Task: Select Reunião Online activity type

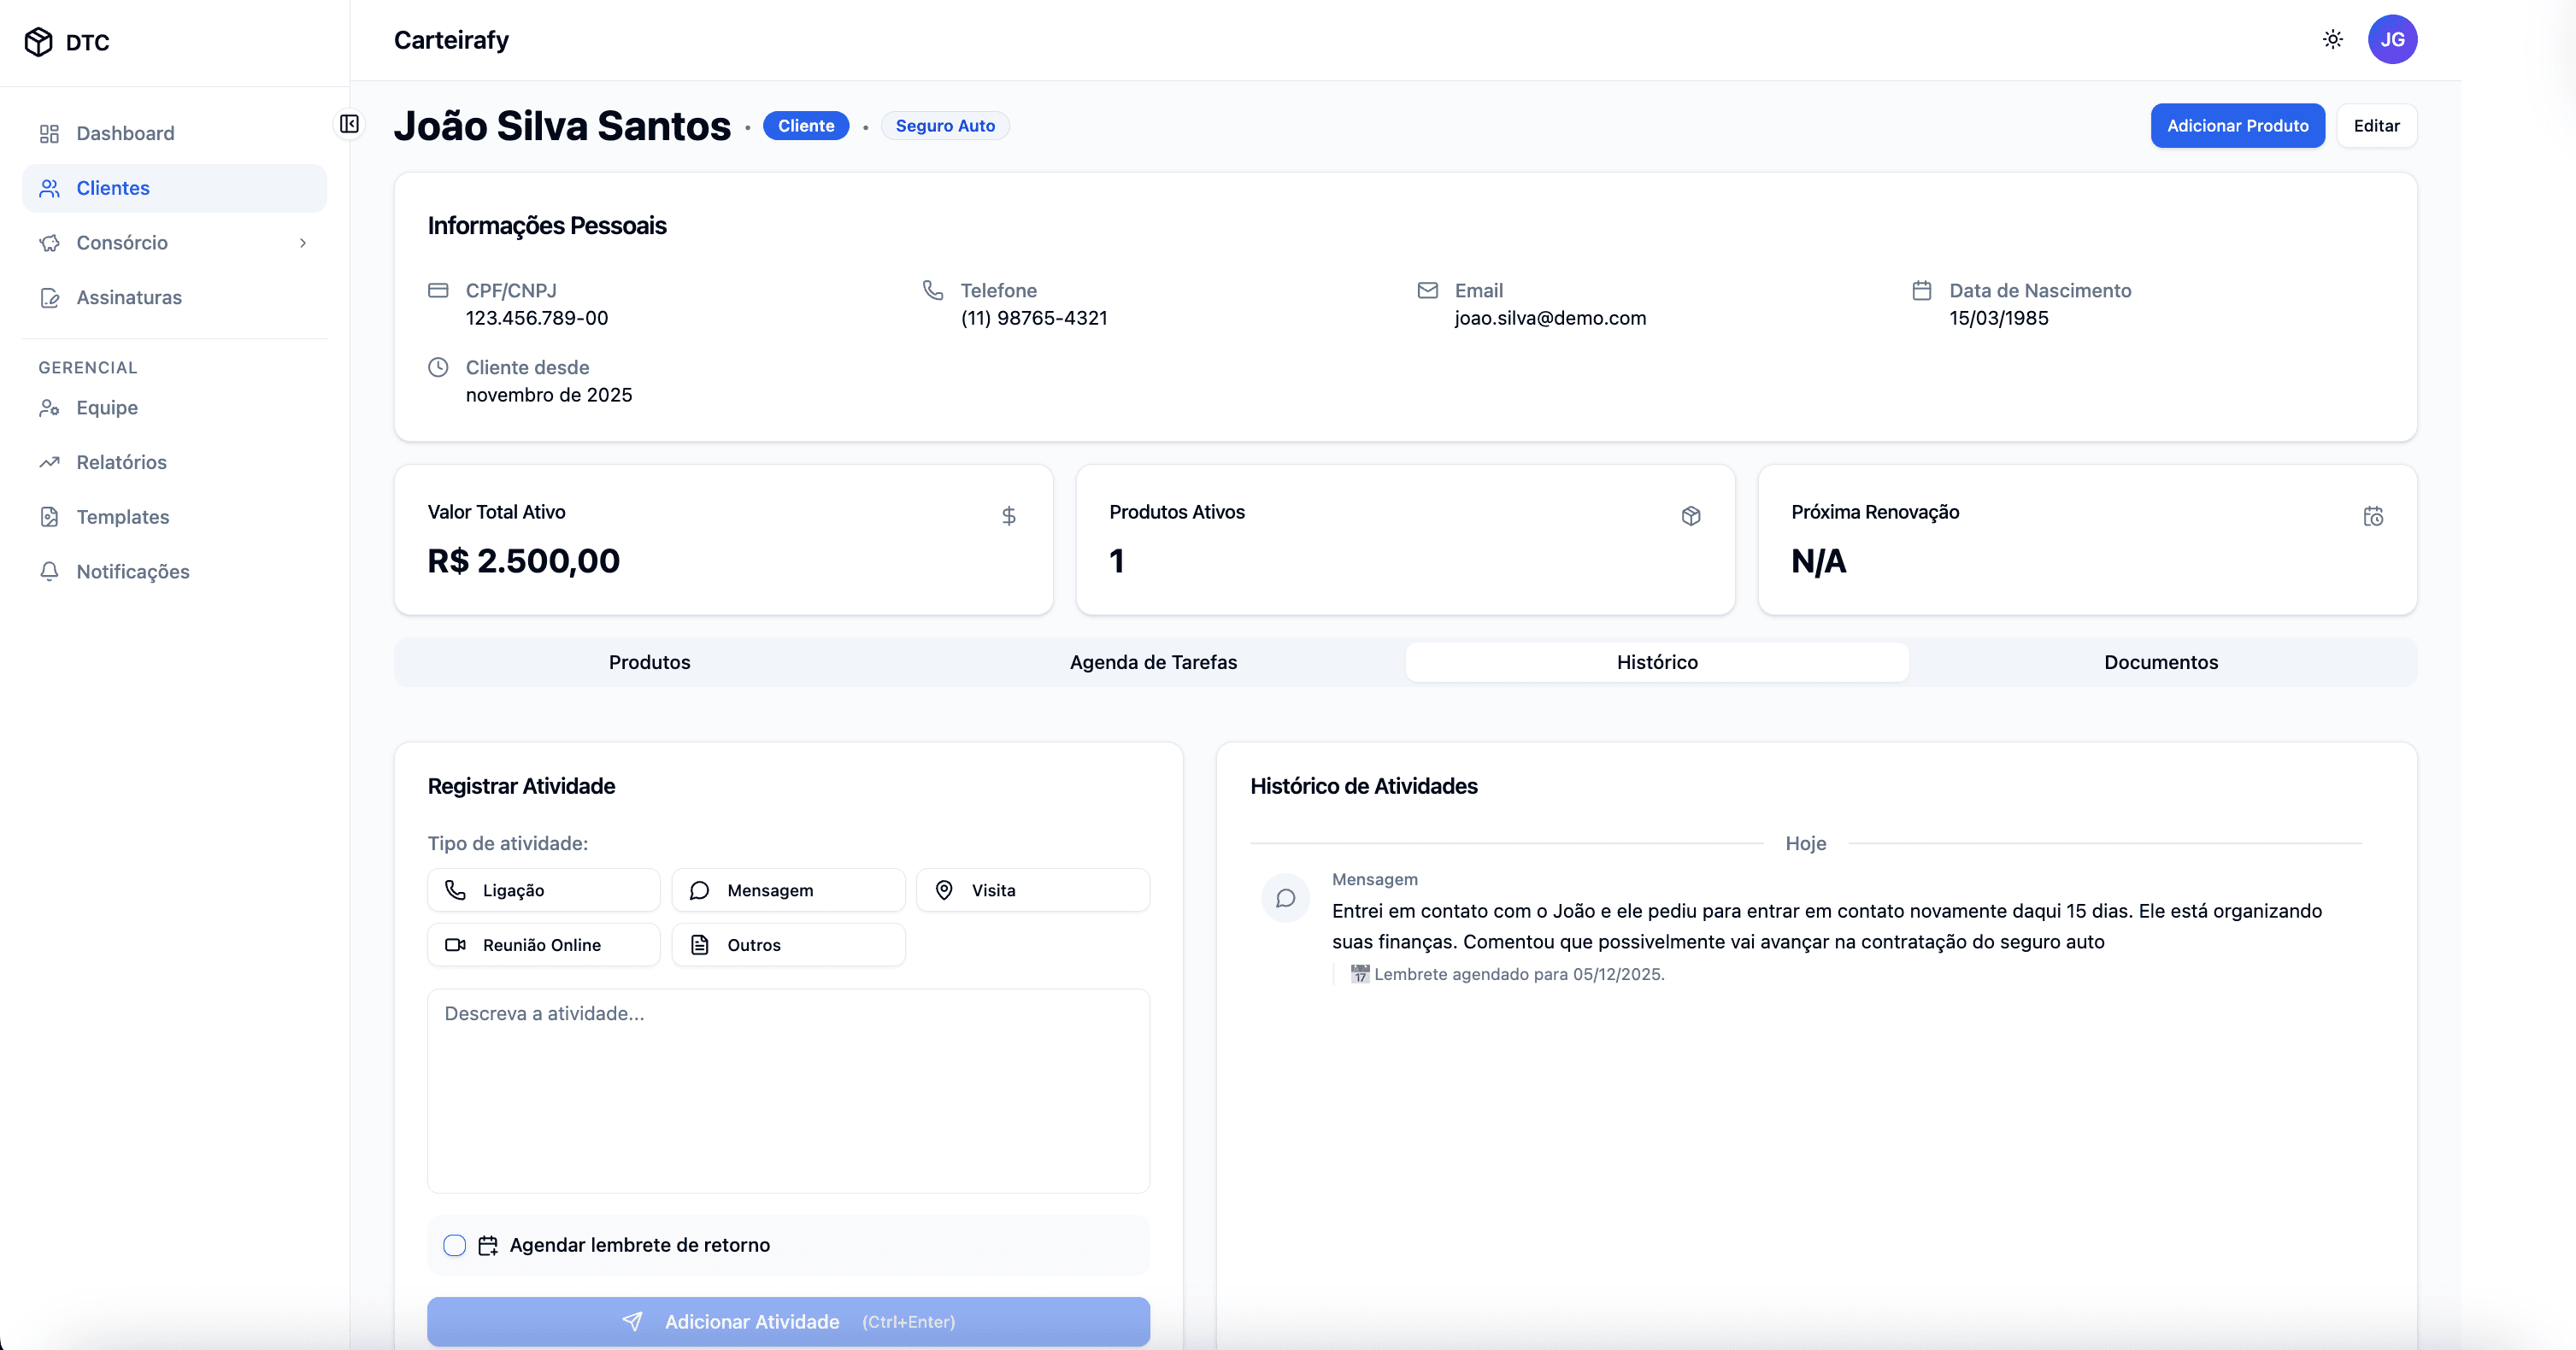Action: pos(543,945)
